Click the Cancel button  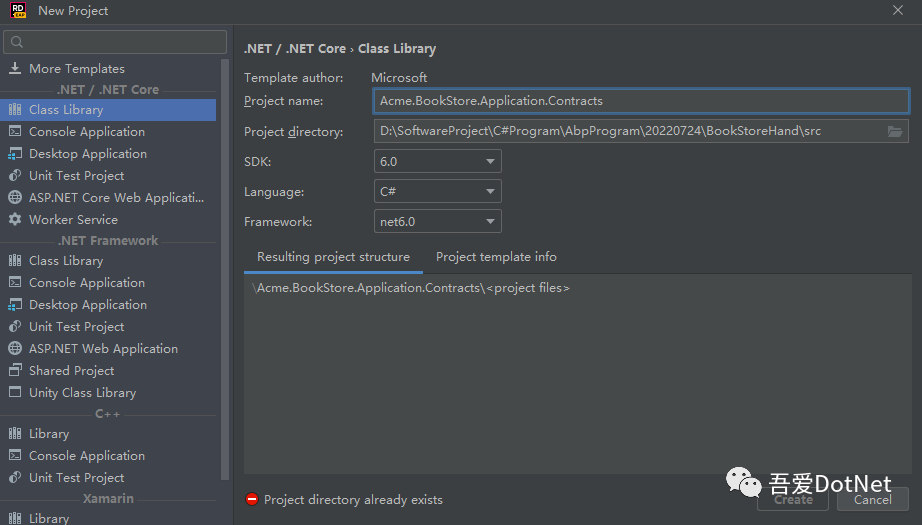click(x=873, y=500)
